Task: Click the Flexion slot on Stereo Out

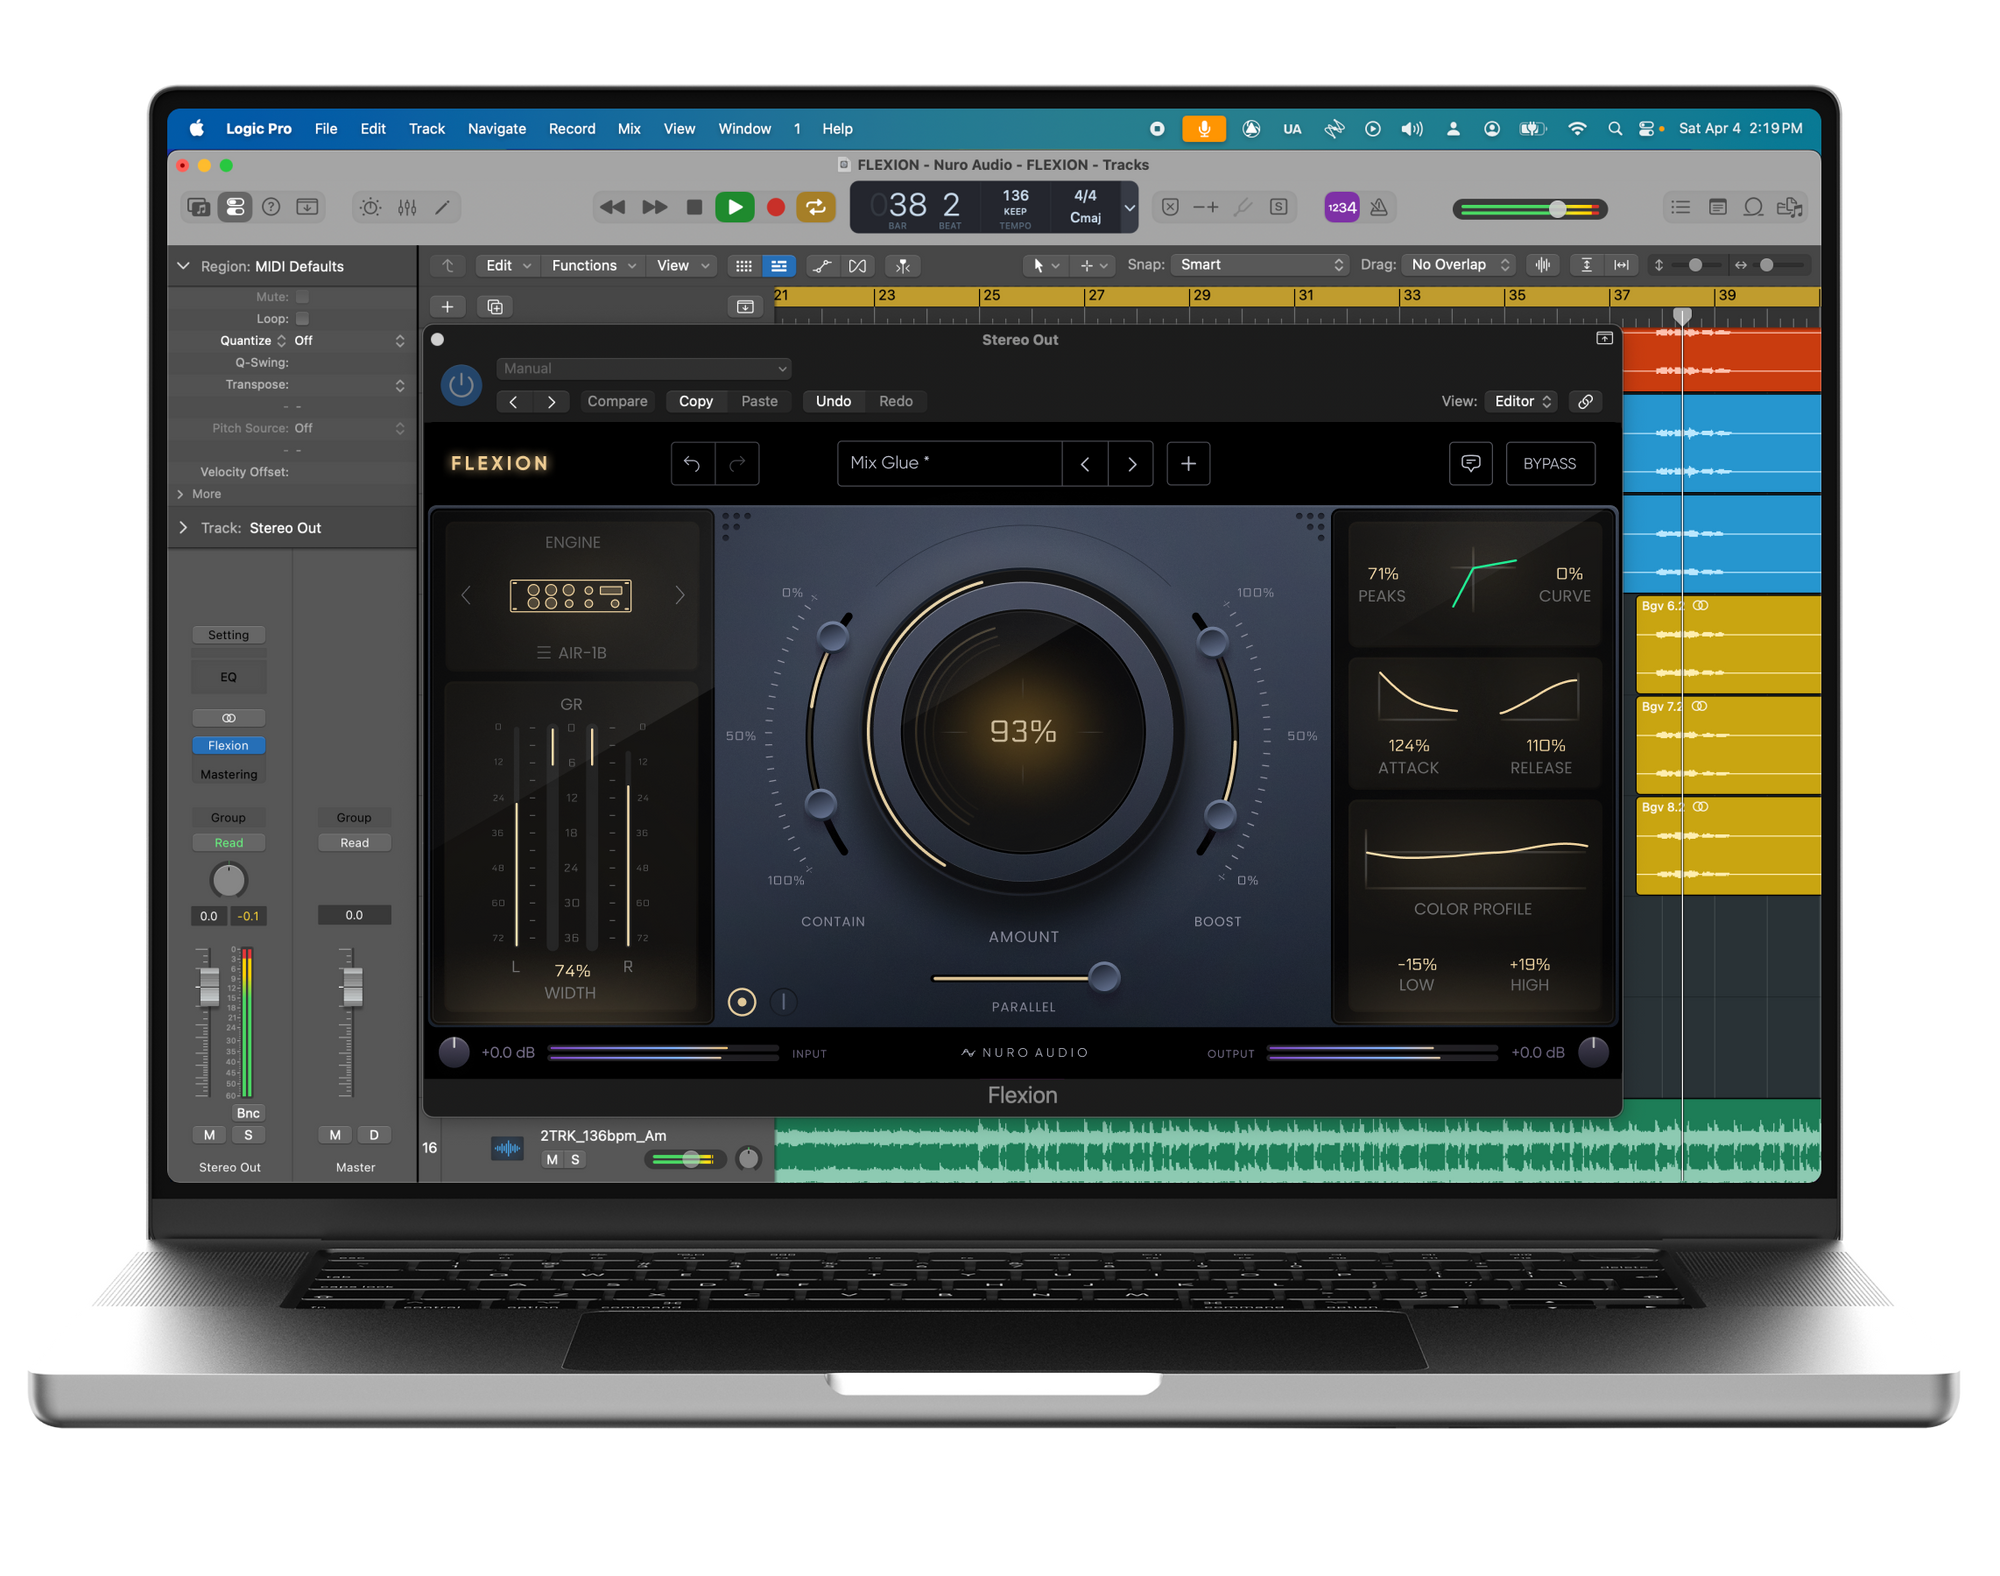Action: pyautogui.click(x=228, y=745)
